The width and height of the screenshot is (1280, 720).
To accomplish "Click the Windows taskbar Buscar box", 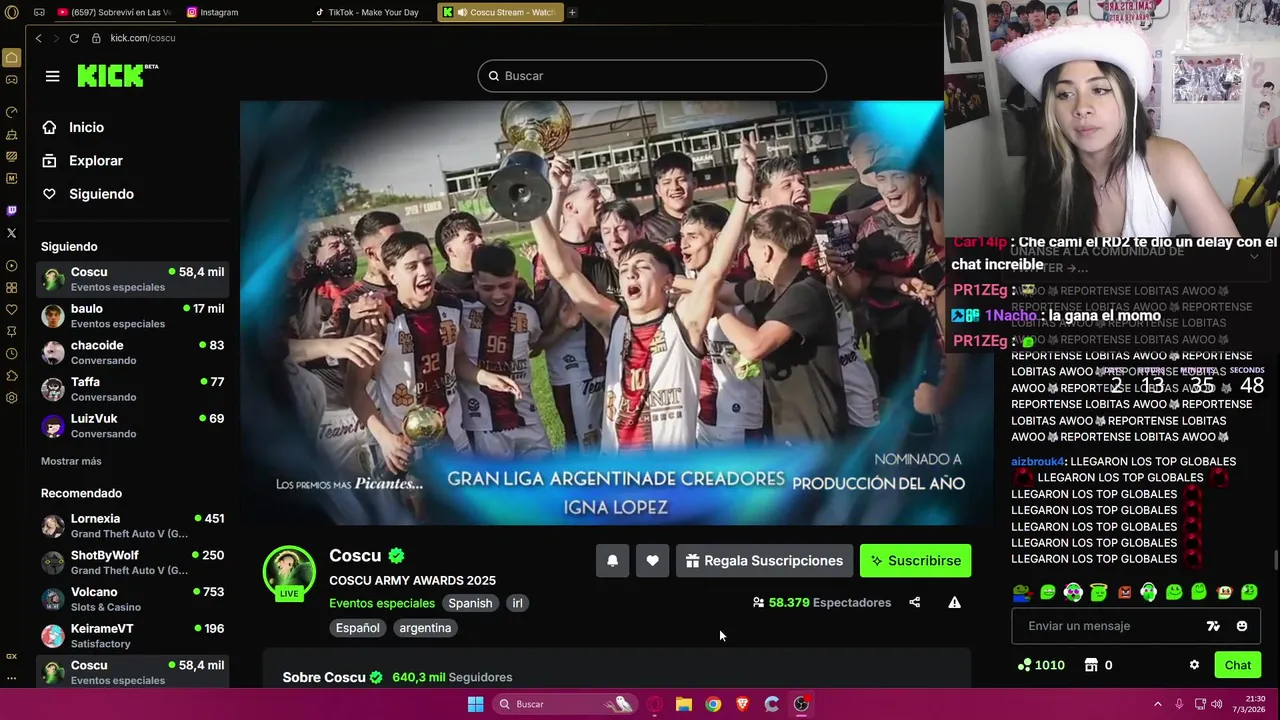I will coord(567,704).
